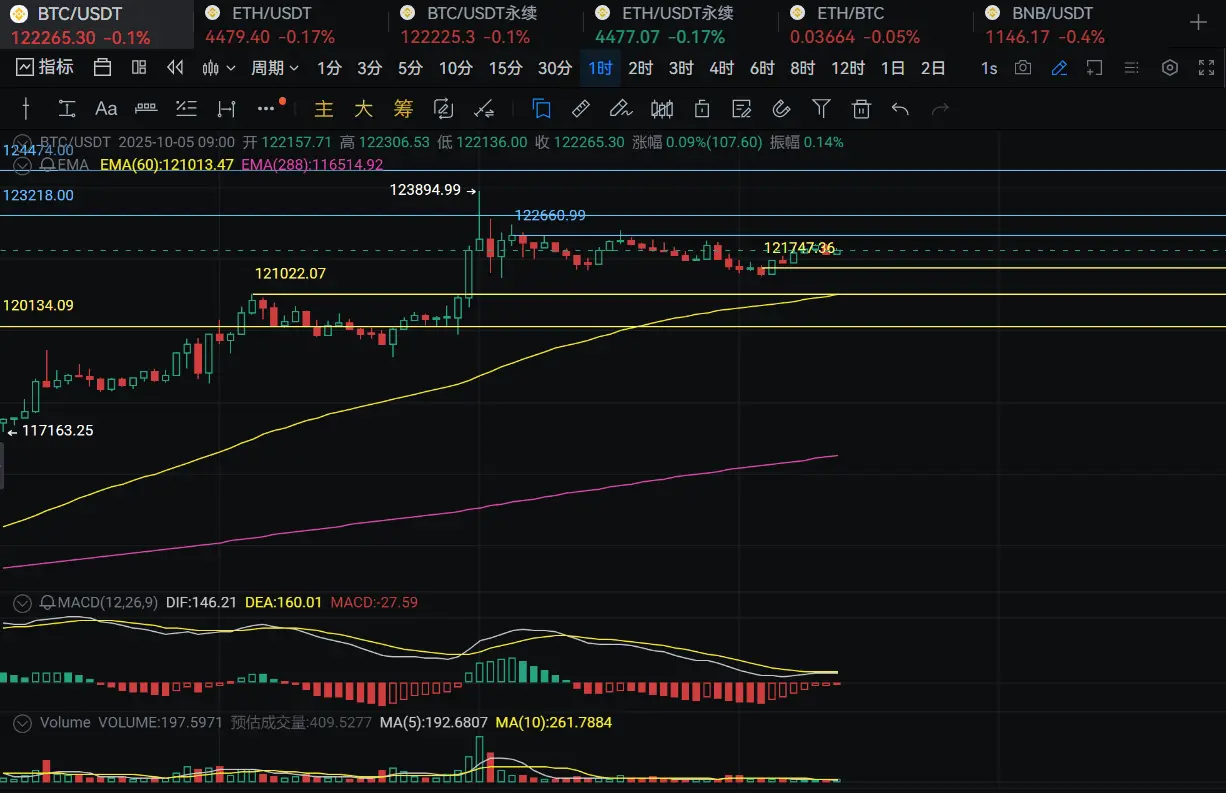Image resolution: width=1226 pixels, height=793 pixels.
Task: Select the ruler measurement tool
Action: point(146,109)
